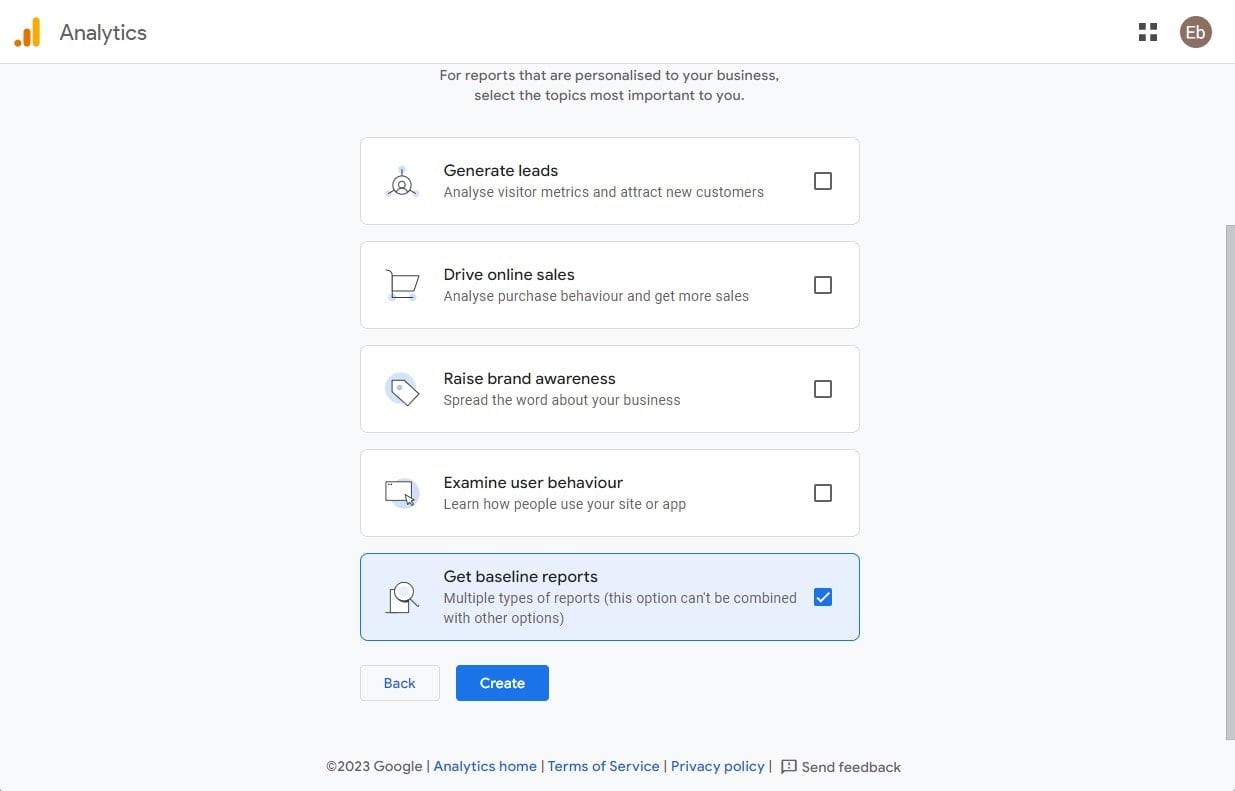This screenshot has width=1235, height=791.
Task: Open the Eb account avatar
Action: coord(1195,32)
